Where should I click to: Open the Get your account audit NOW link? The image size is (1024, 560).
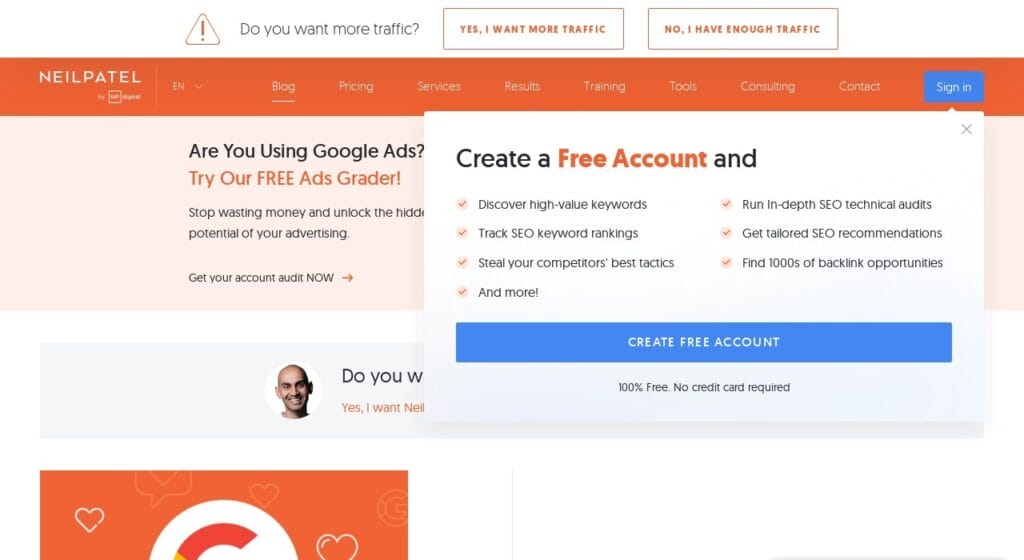click(x=261, y=278)
